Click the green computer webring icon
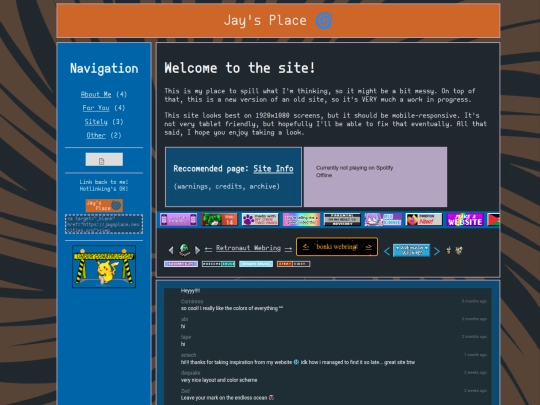 [x=184, y=250]
